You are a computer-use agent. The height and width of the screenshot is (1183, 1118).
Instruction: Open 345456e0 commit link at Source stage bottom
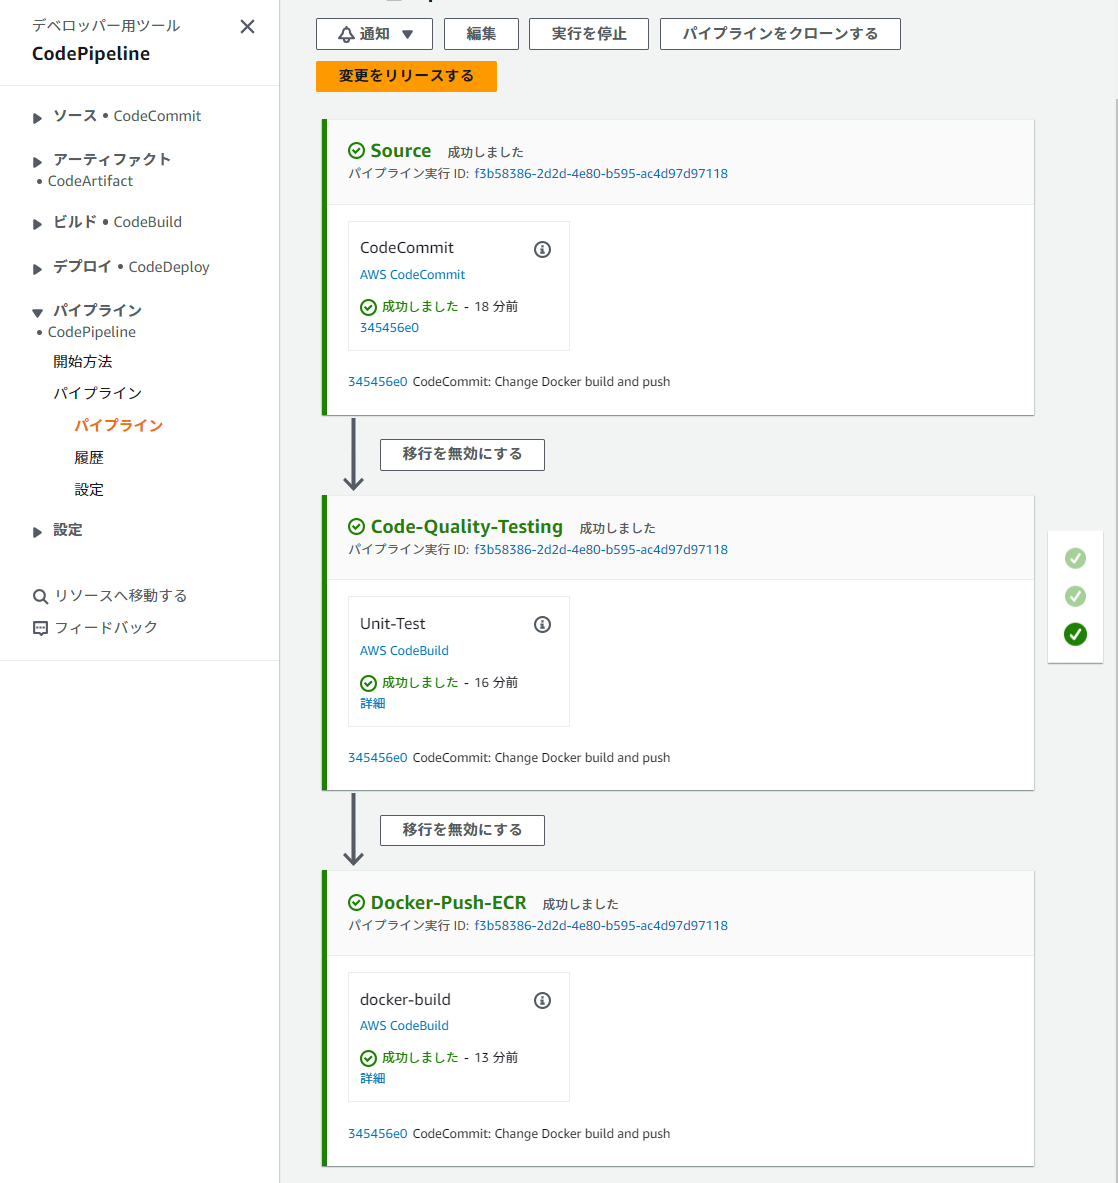pos(377,382)
